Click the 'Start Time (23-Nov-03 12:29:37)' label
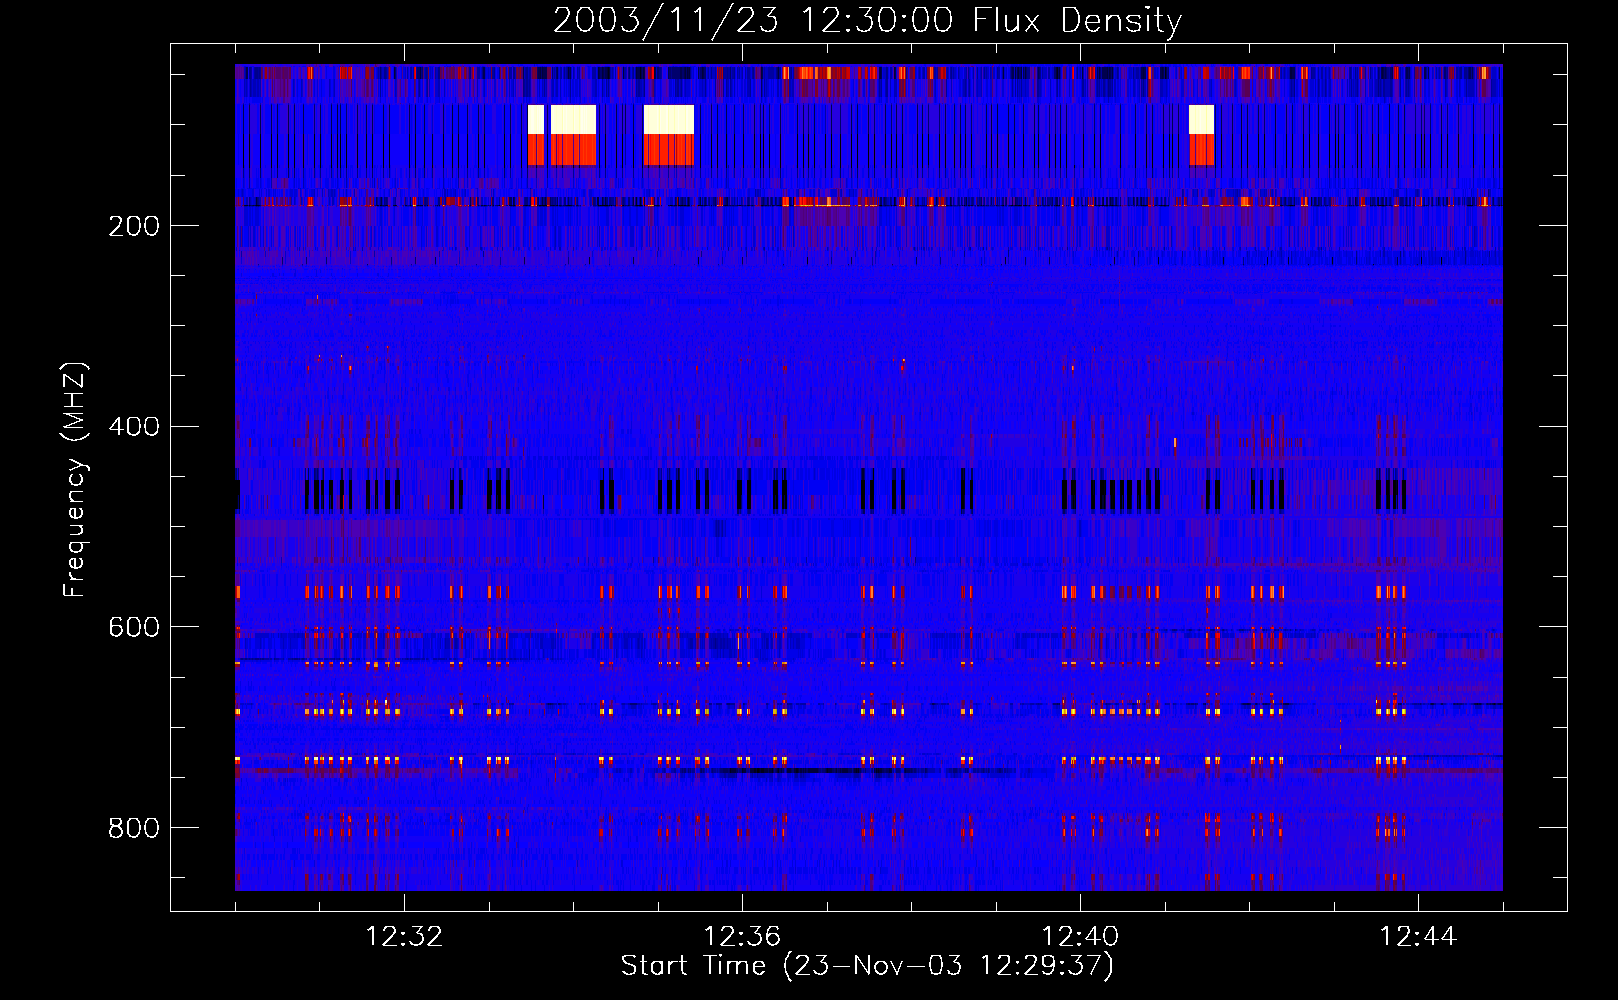 coord(867,966)
